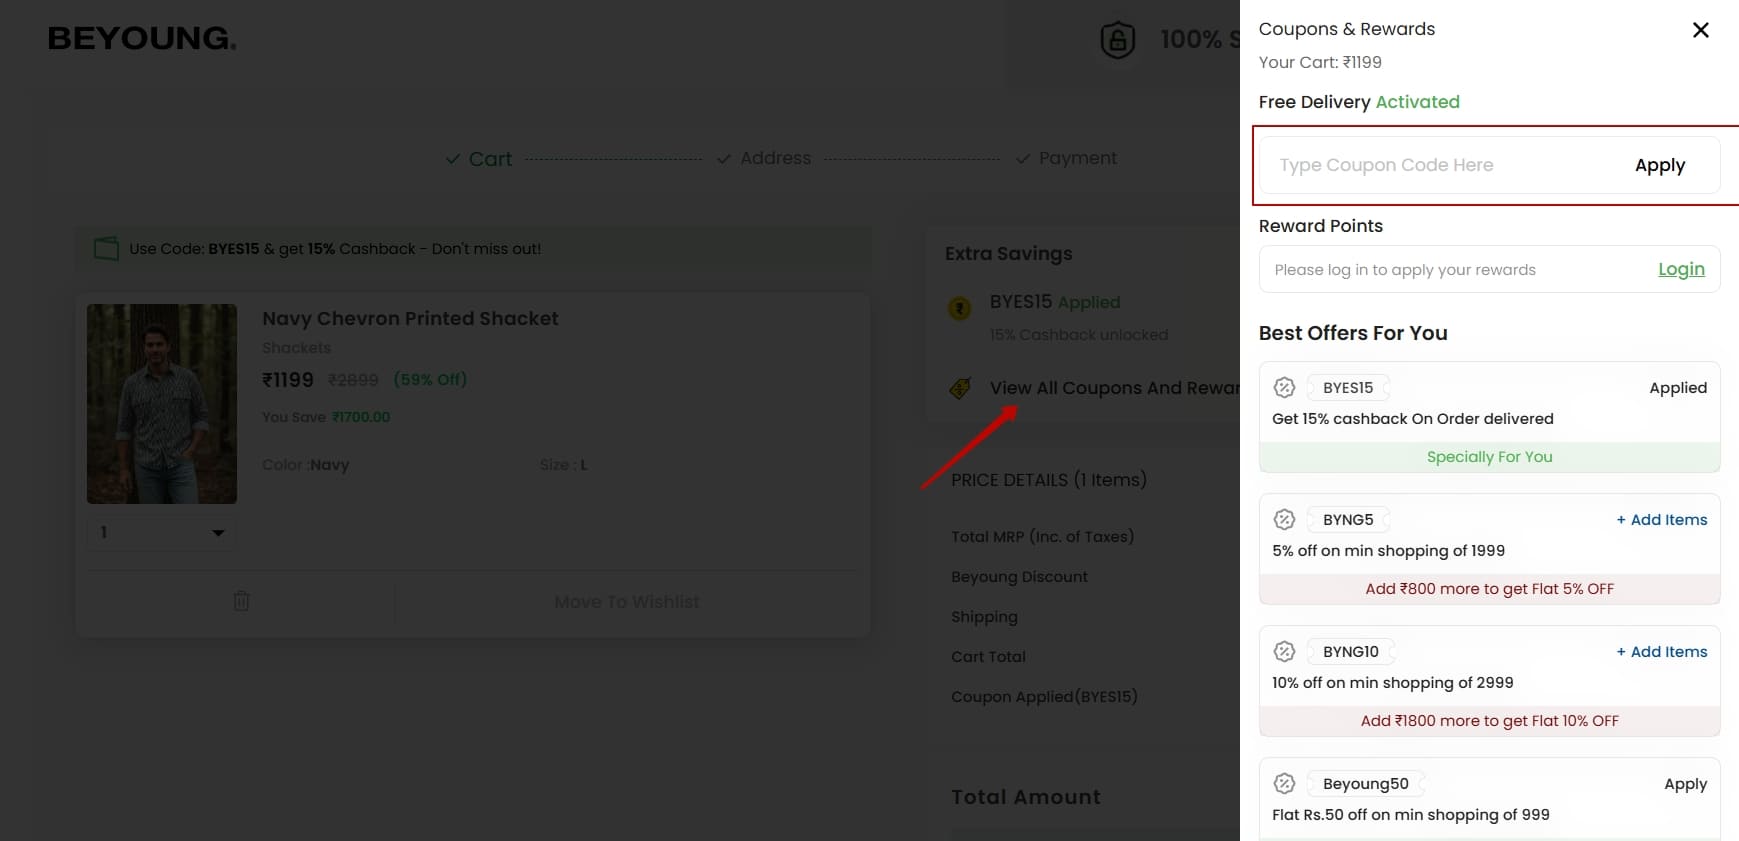Viewport: 1739px width, 841px height.
Task: Apply the Beyoung50 coupon
Action: pyautogui.click(x=1685, y=784)
